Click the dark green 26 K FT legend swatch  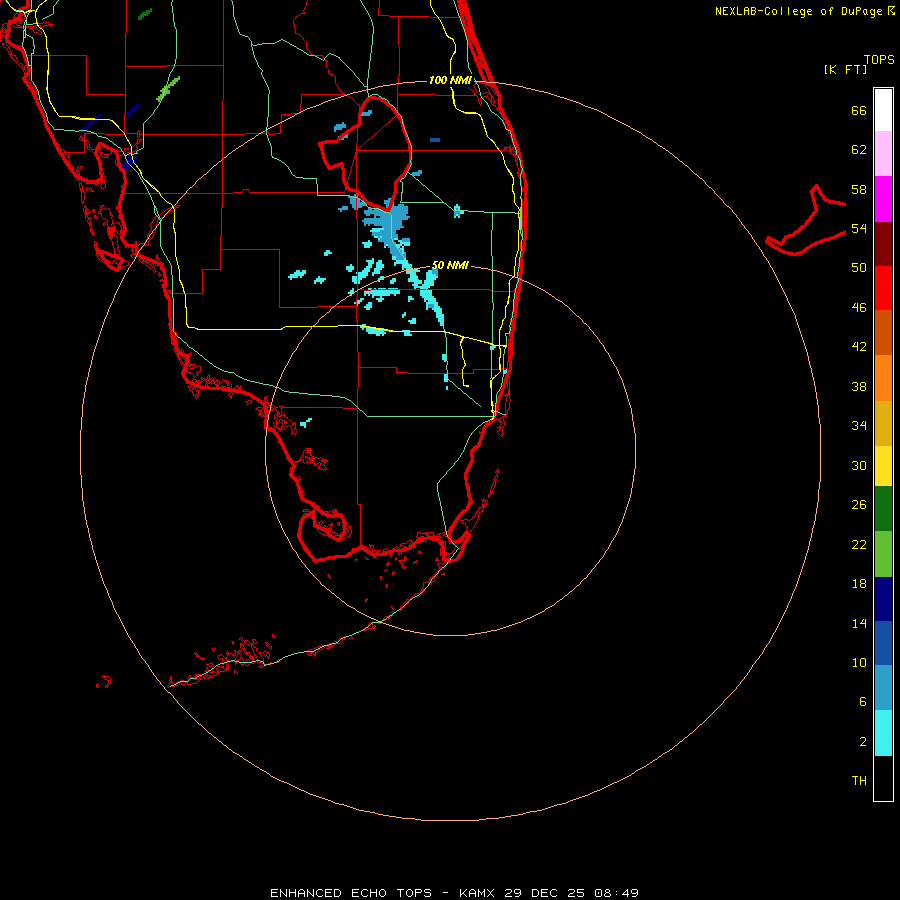pos(883,509)
